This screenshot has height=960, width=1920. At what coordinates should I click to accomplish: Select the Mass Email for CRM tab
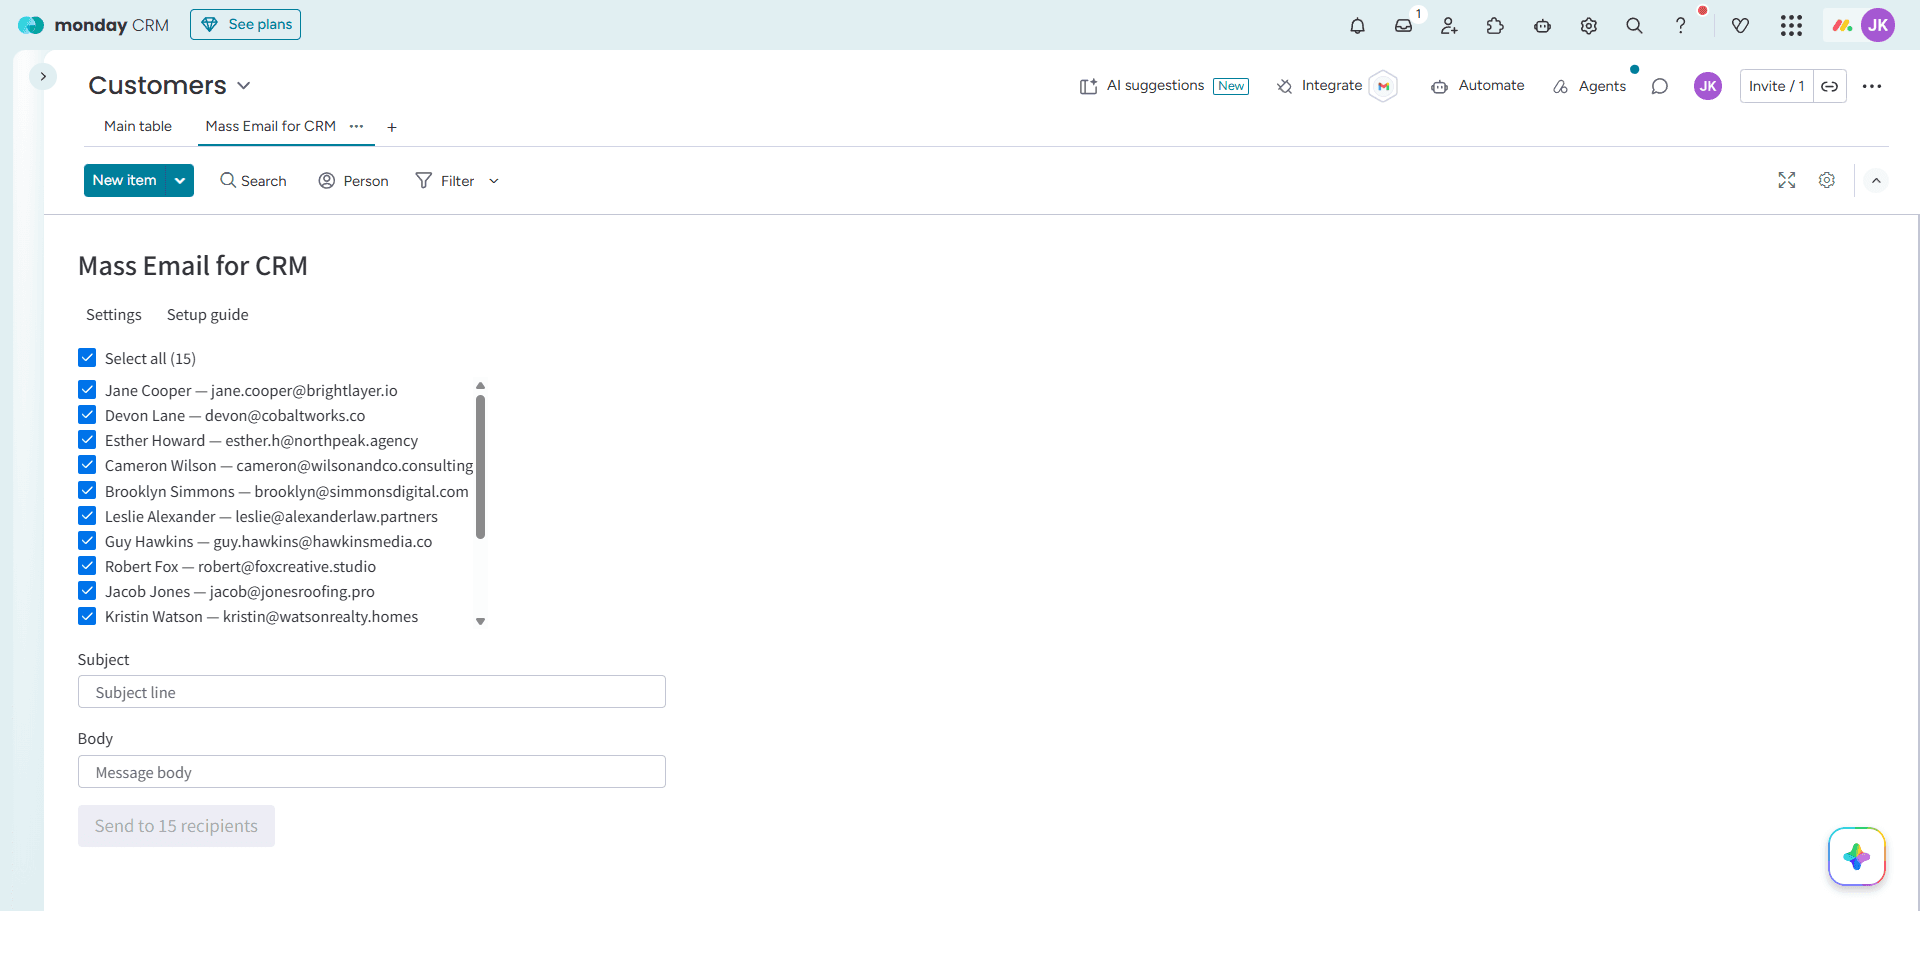[x=270, y=126]
